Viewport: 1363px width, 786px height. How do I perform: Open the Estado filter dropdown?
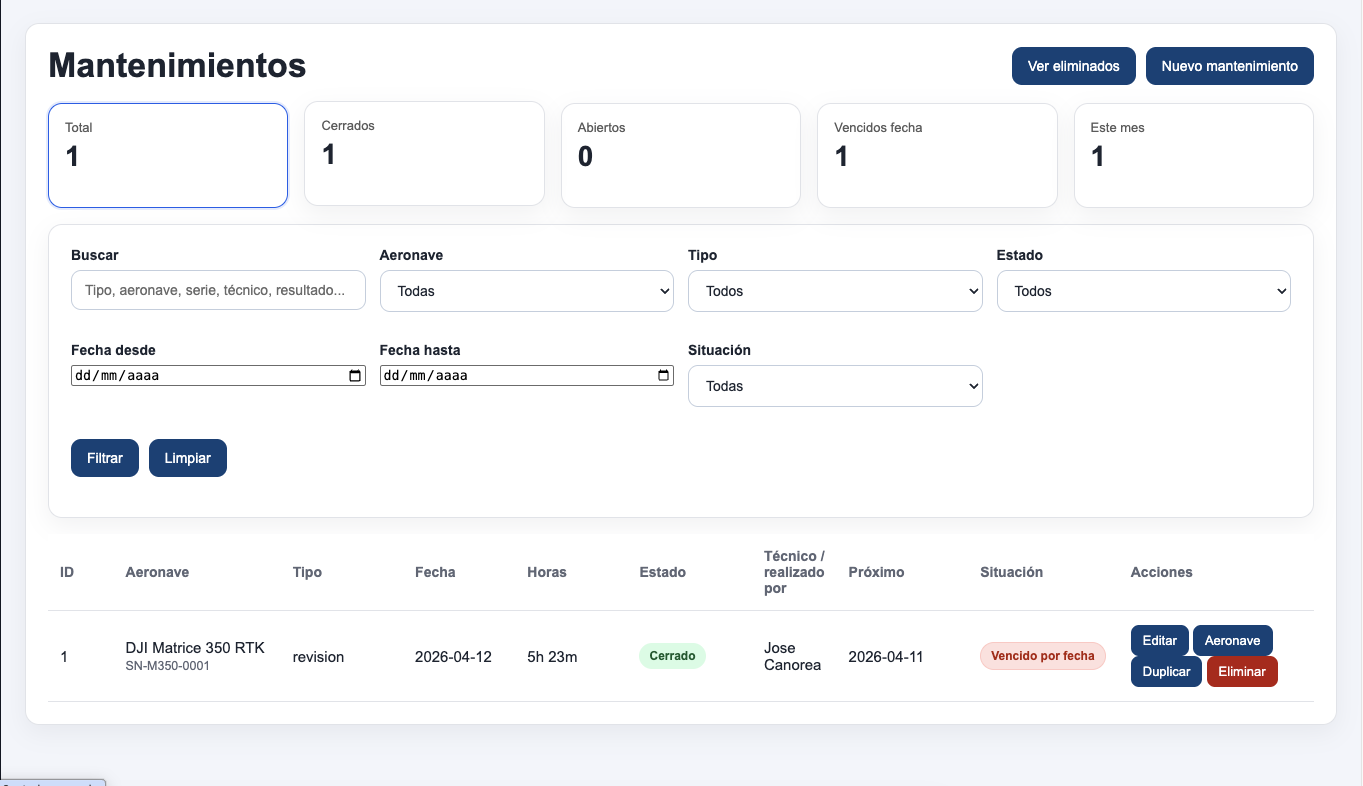click(1144, 291)
